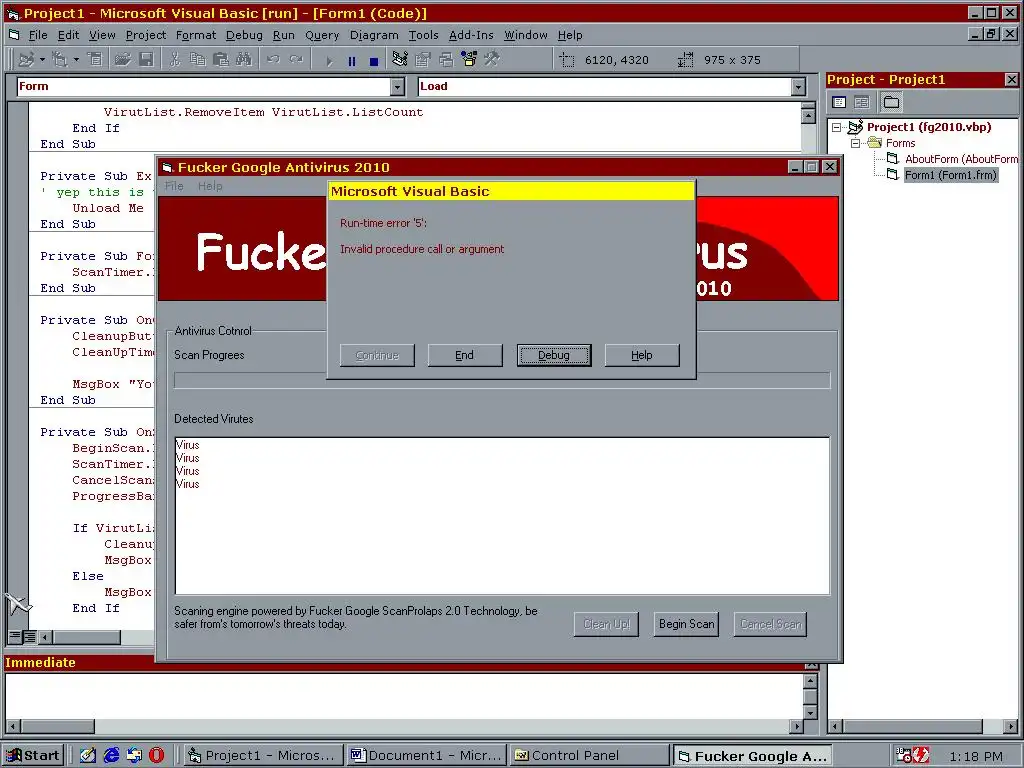This screenshot has height=768, width=1024.
Task: Click the Copy toolbar icon
Action: click(x=197, y=60)
